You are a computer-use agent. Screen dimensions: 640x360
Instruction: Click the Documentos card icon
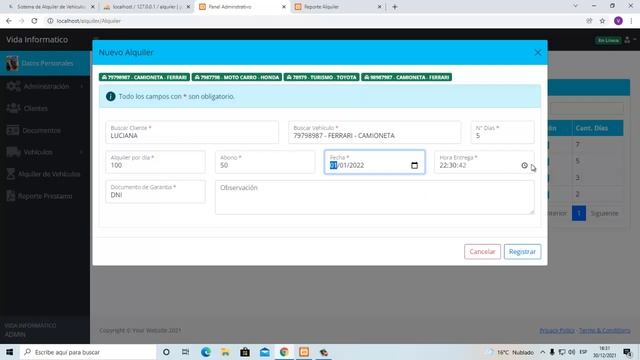[12, 130]
